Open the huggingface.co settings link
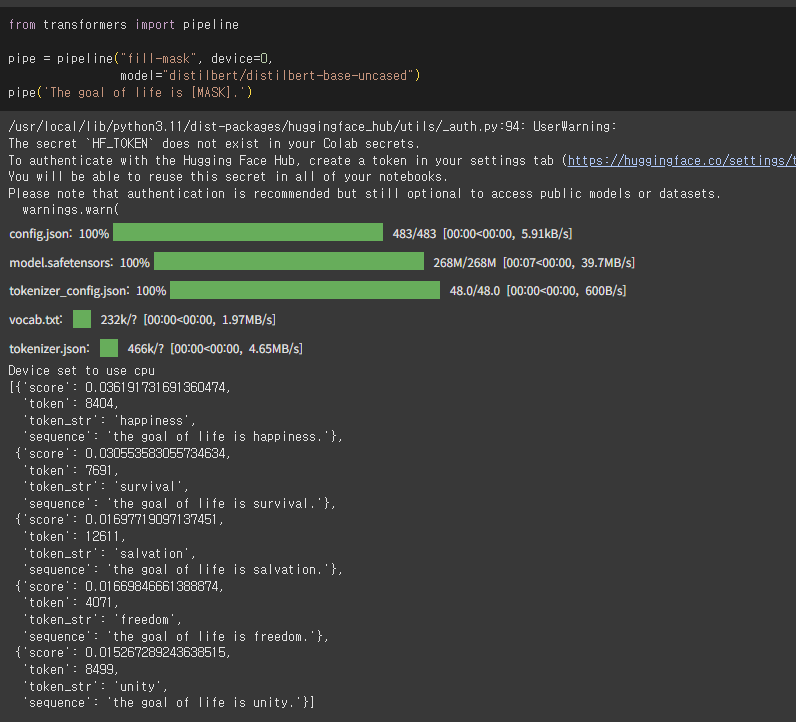 pos(681,160)
